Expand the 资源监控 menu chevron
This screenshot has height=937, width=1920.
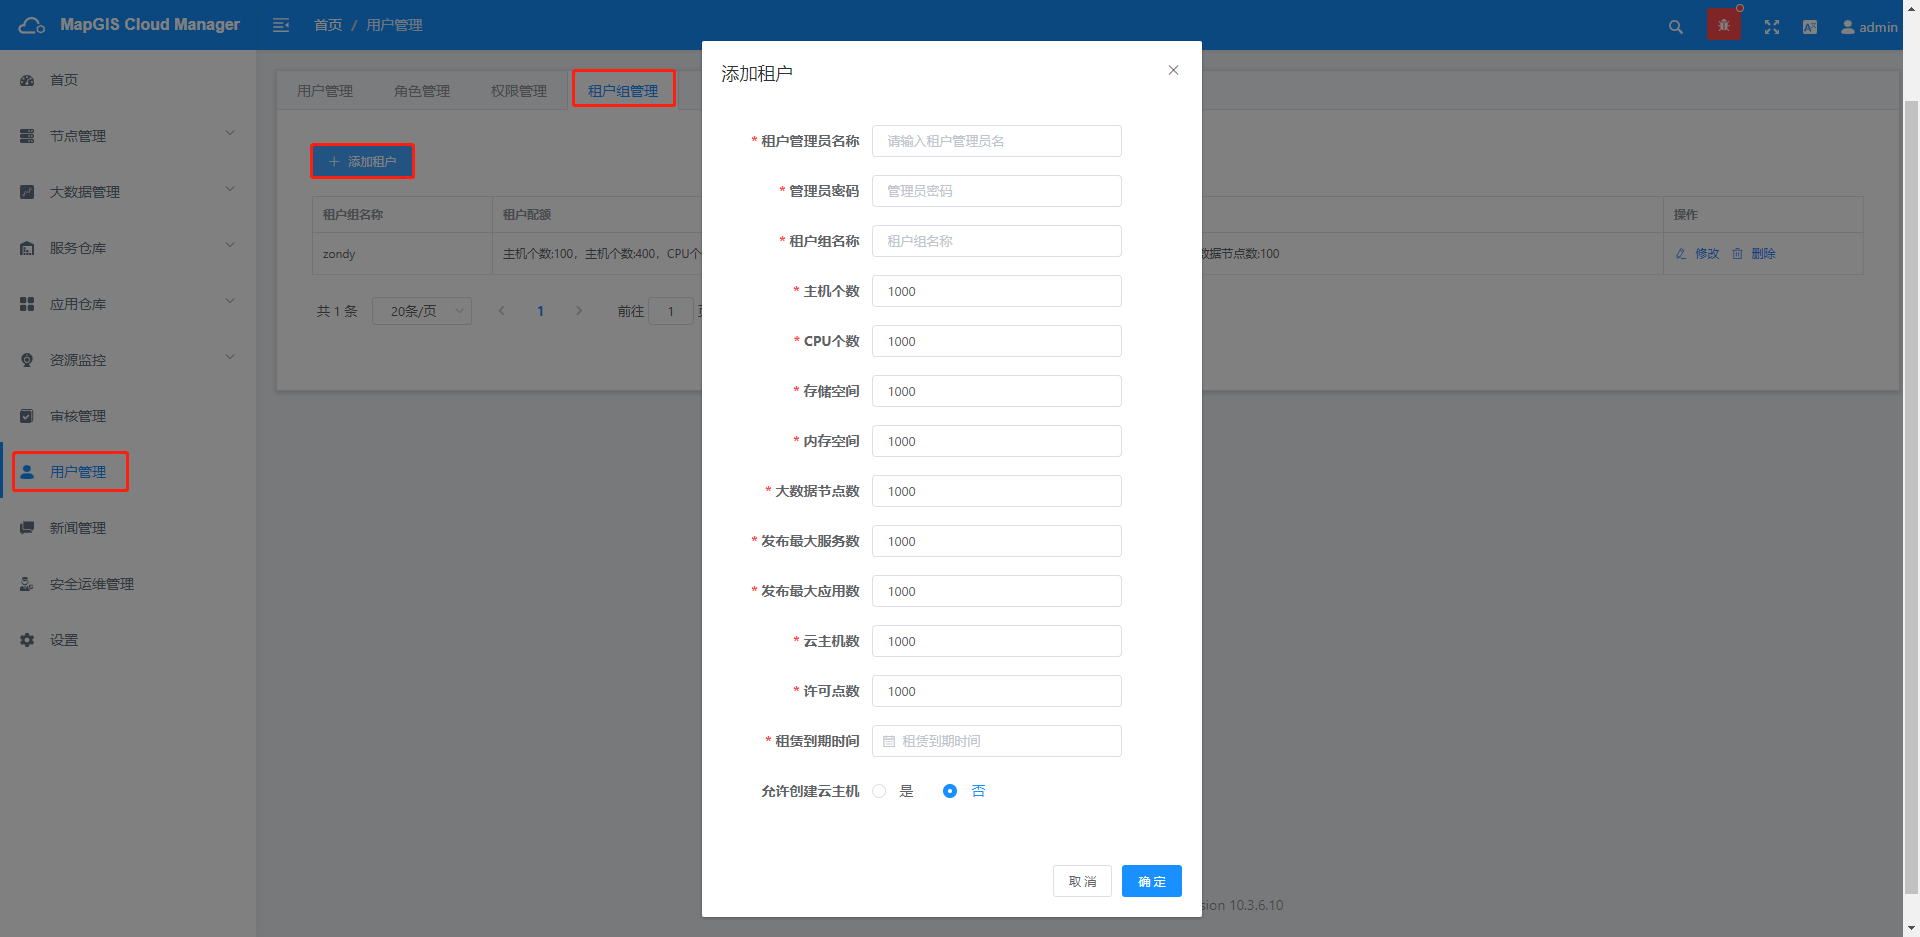pos(230,357)
